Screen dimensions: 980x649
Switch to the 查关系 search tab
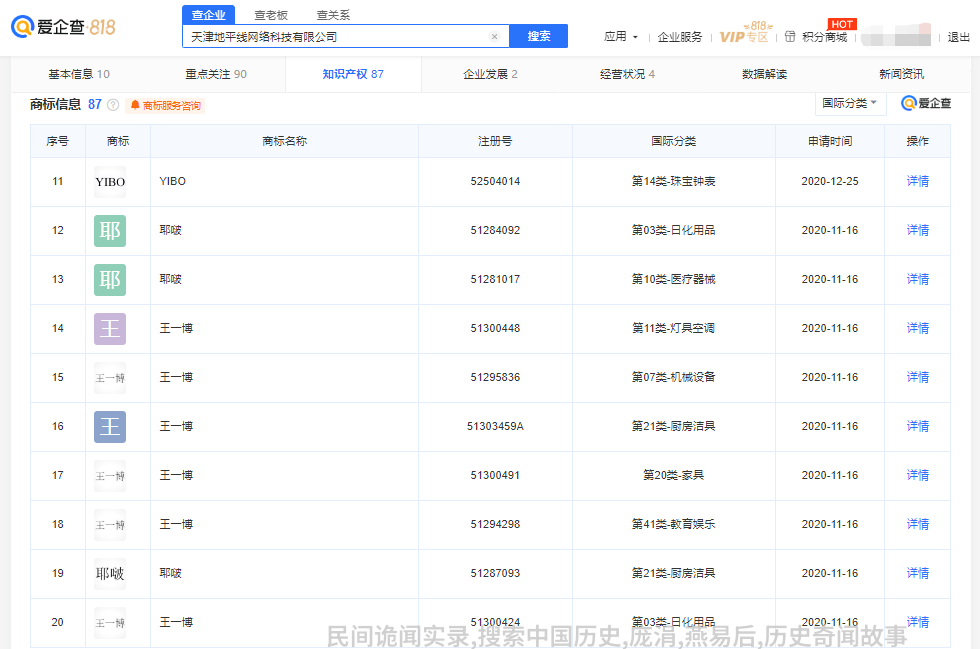(333, 14)
